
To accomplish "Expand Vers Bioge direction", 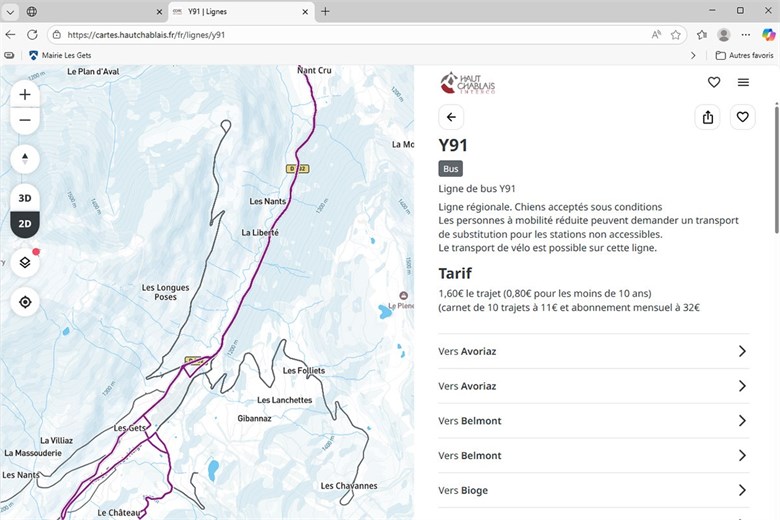I will pyautogui.click(x=594, y=490).
